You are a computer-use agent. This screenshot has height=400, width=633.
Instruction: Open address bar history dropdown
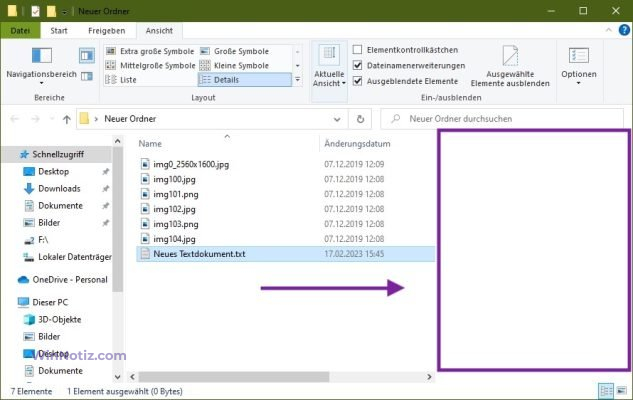click(x=337, y=119)
